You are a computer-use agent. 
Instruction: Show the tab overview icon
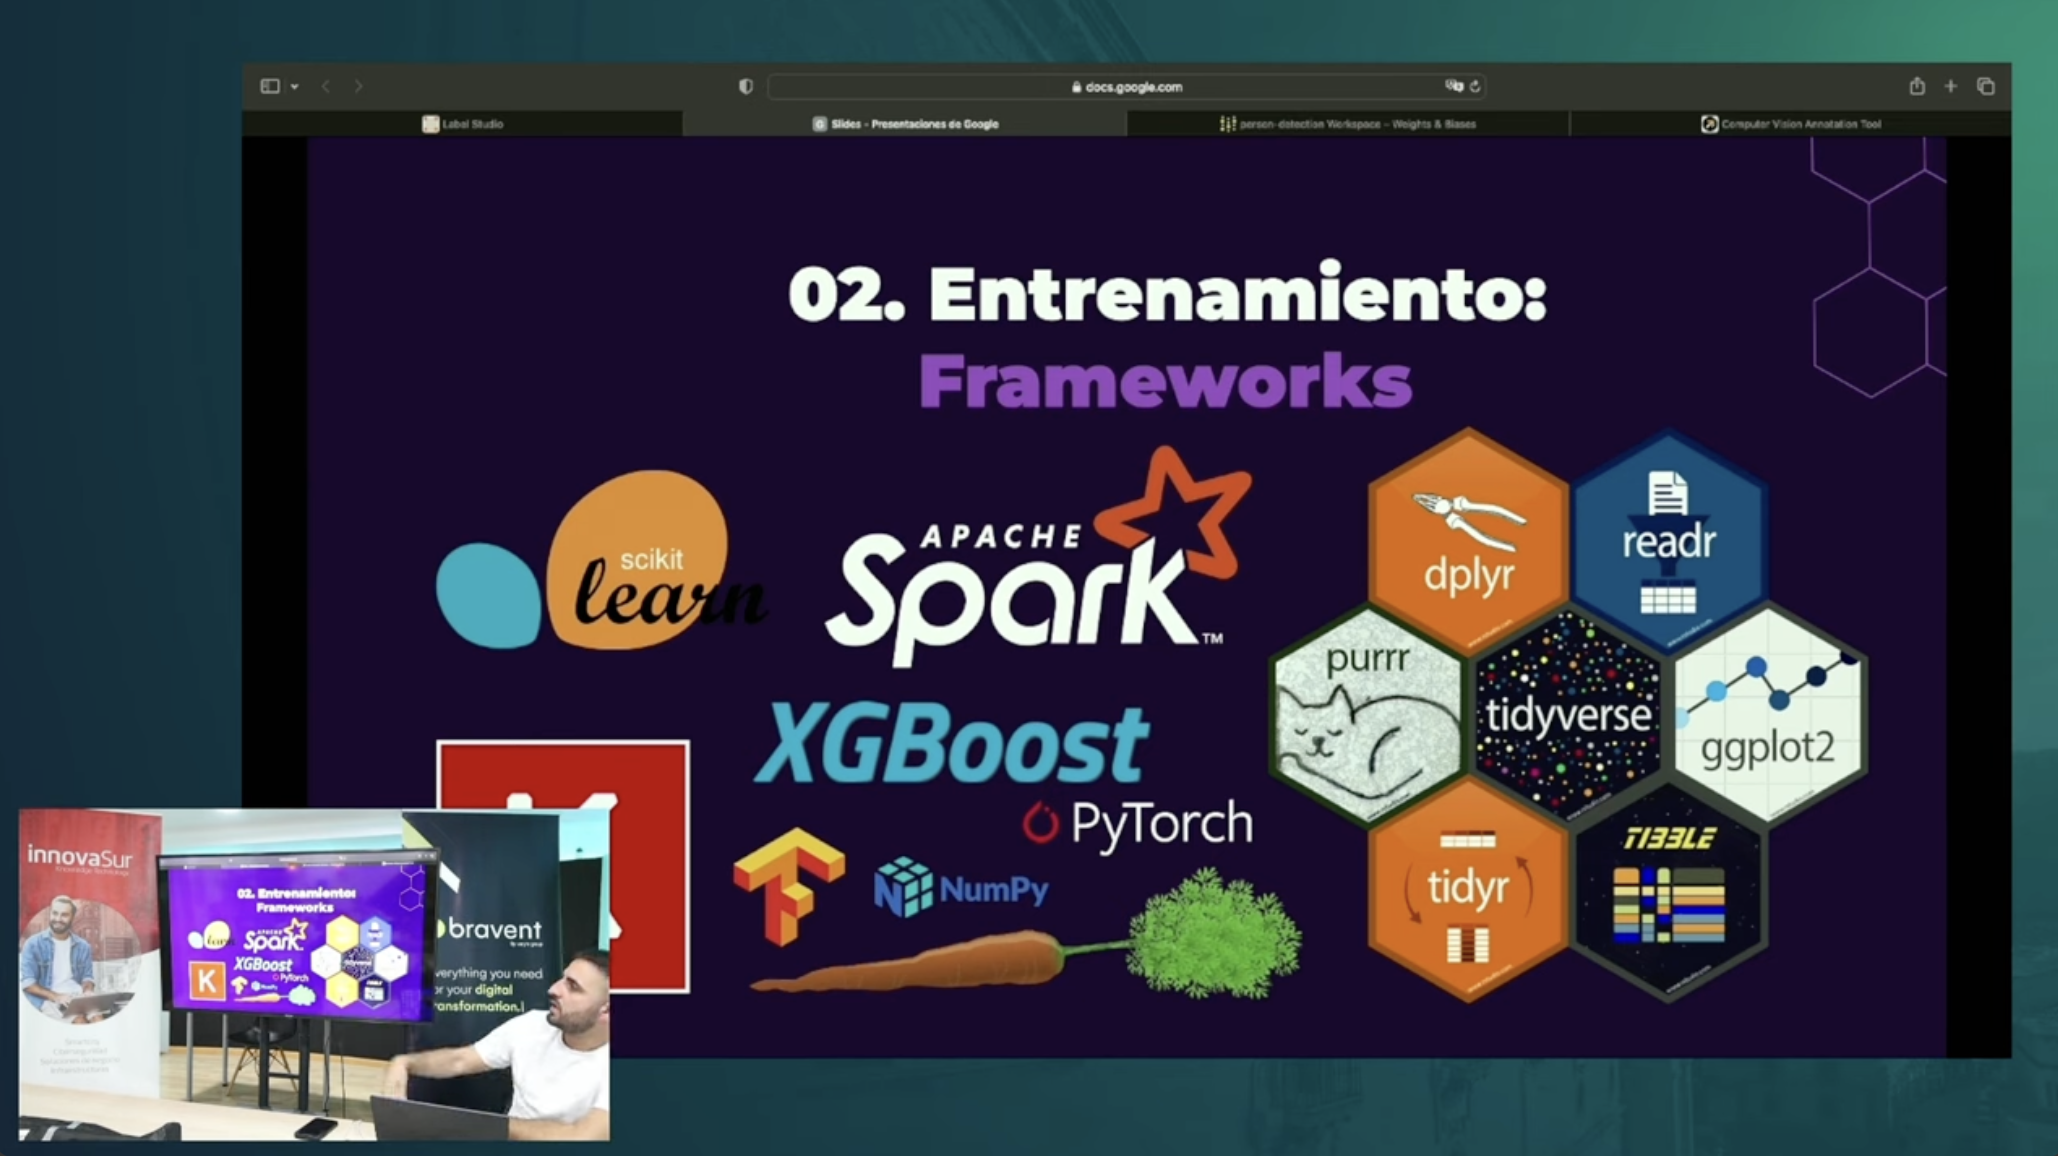(1986, 87)
